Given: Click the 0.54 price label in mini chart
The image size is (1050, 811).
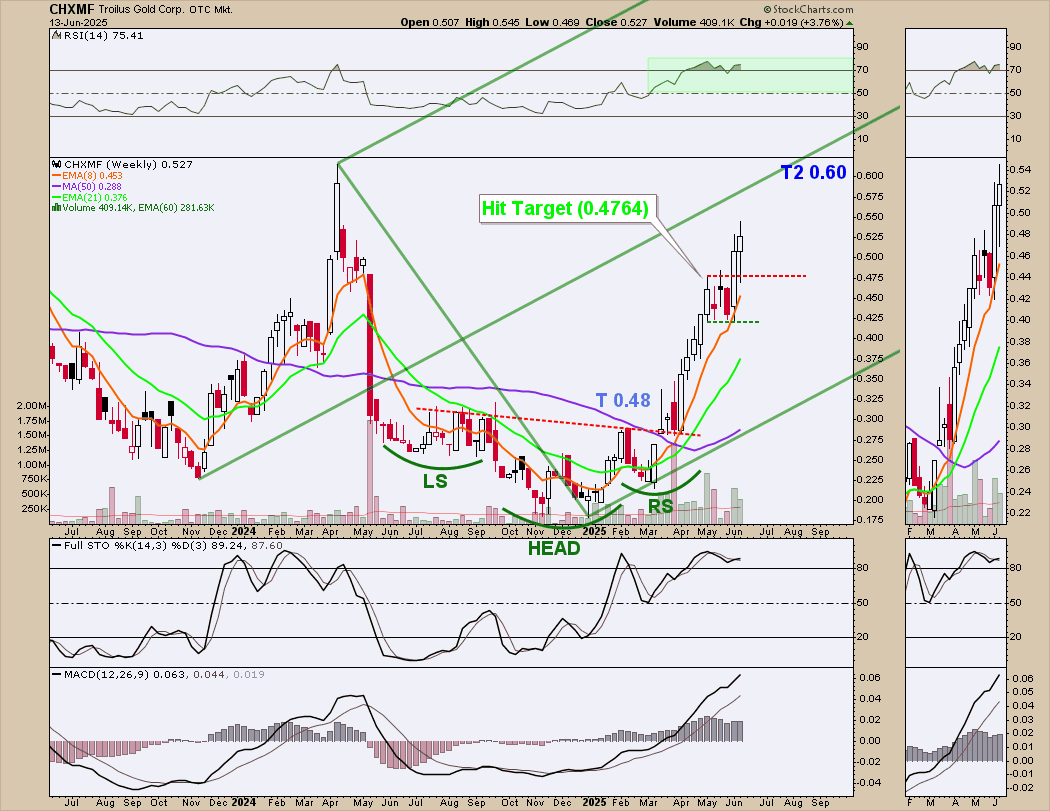Looking at the screenshot, I should [x=1021, y=170].
